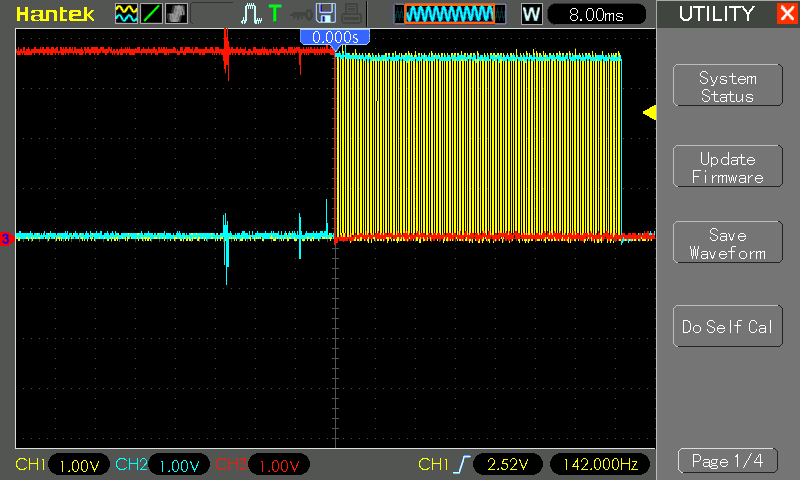Click the gray persistence icon in top bar
800x480 pixels.
[x=175, y=14]
